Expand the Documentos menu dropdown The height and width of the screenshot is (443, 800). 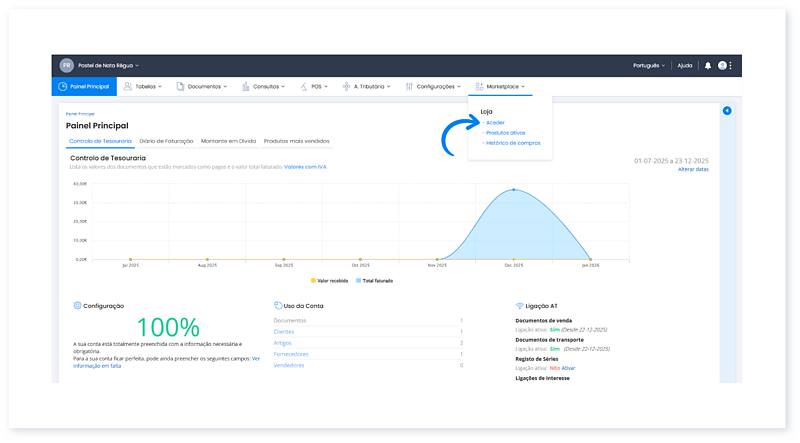tap(205, 87)
